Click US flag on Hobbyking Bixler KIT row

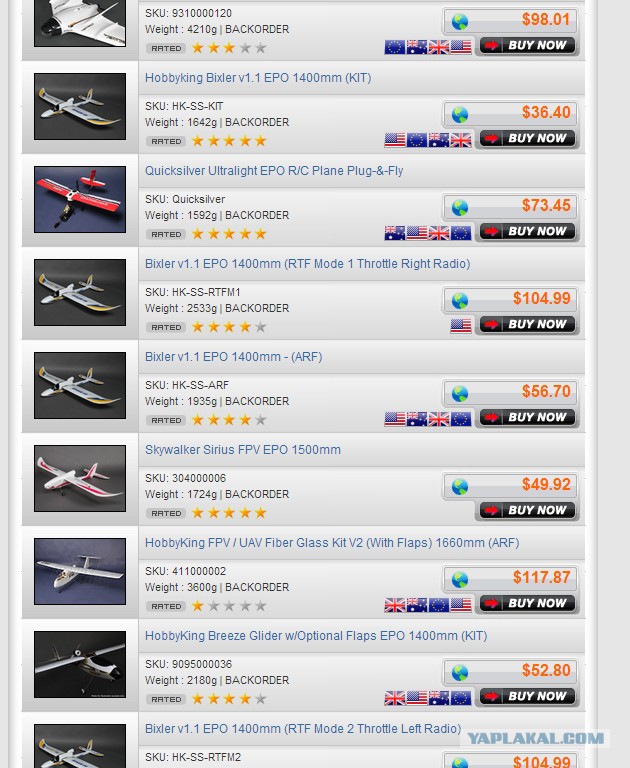pyautogui.click(x=395, y=140)
